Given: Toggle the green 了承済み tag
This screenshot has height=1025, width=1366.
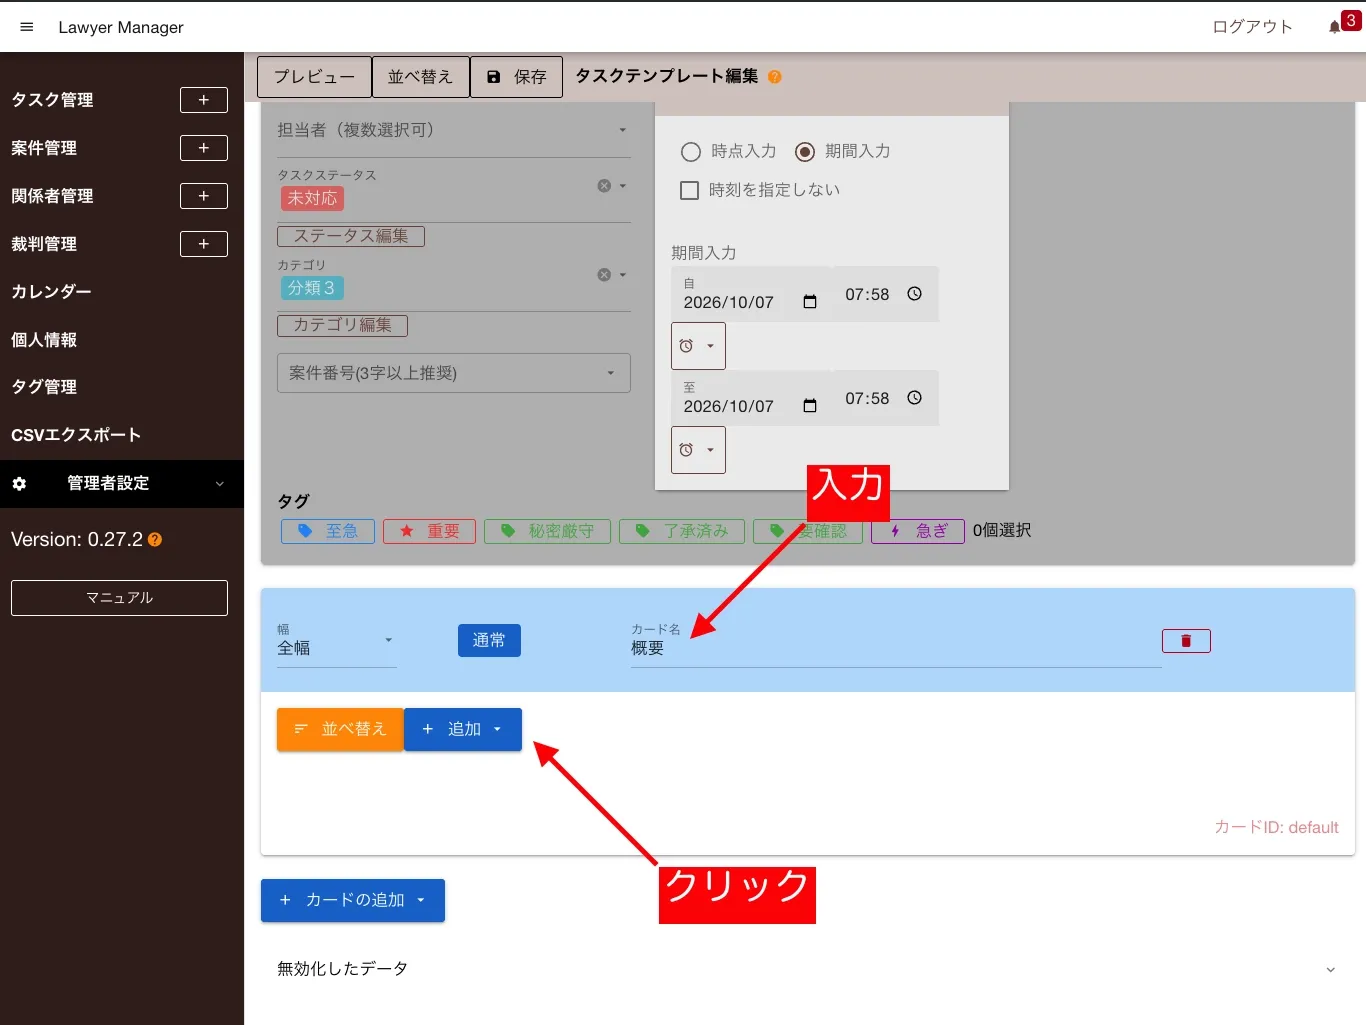Looking at the screenshot, I should click(x=682, y=531).
